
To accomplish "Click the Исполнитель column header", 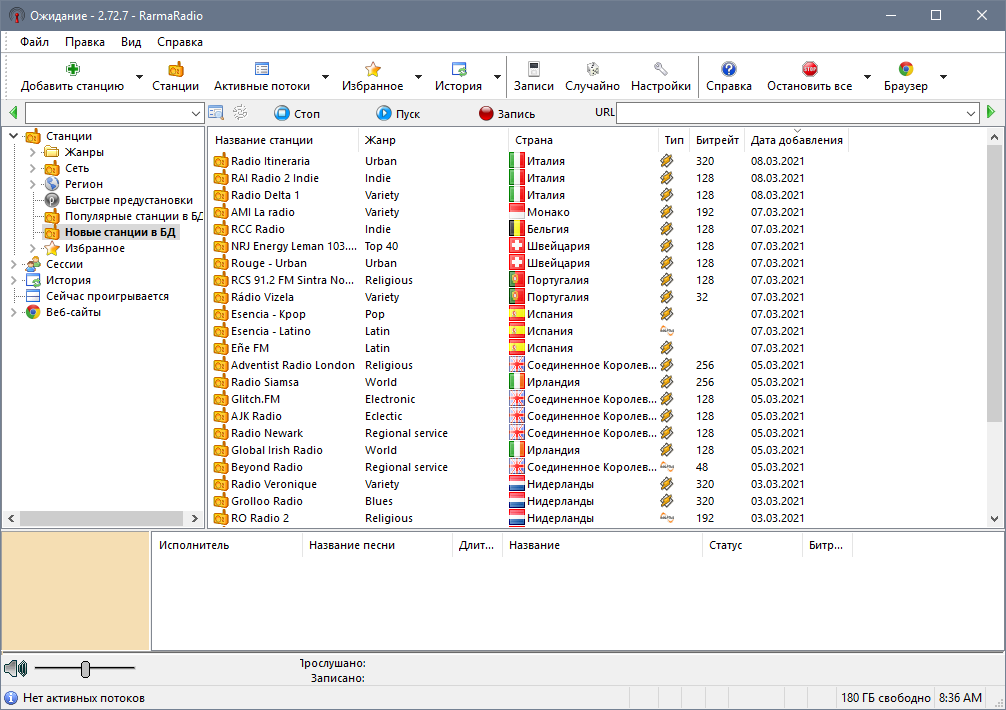I will click(227, 545).
